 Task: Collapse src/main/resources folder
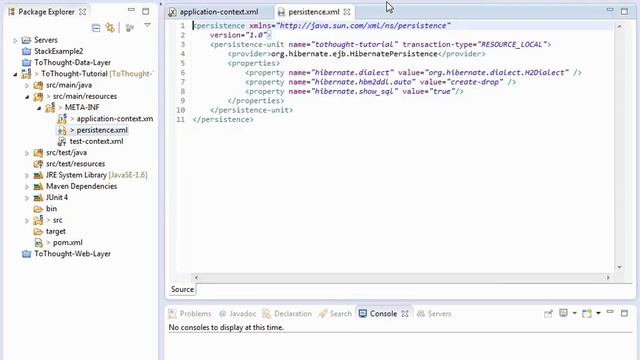click(27, 97)
